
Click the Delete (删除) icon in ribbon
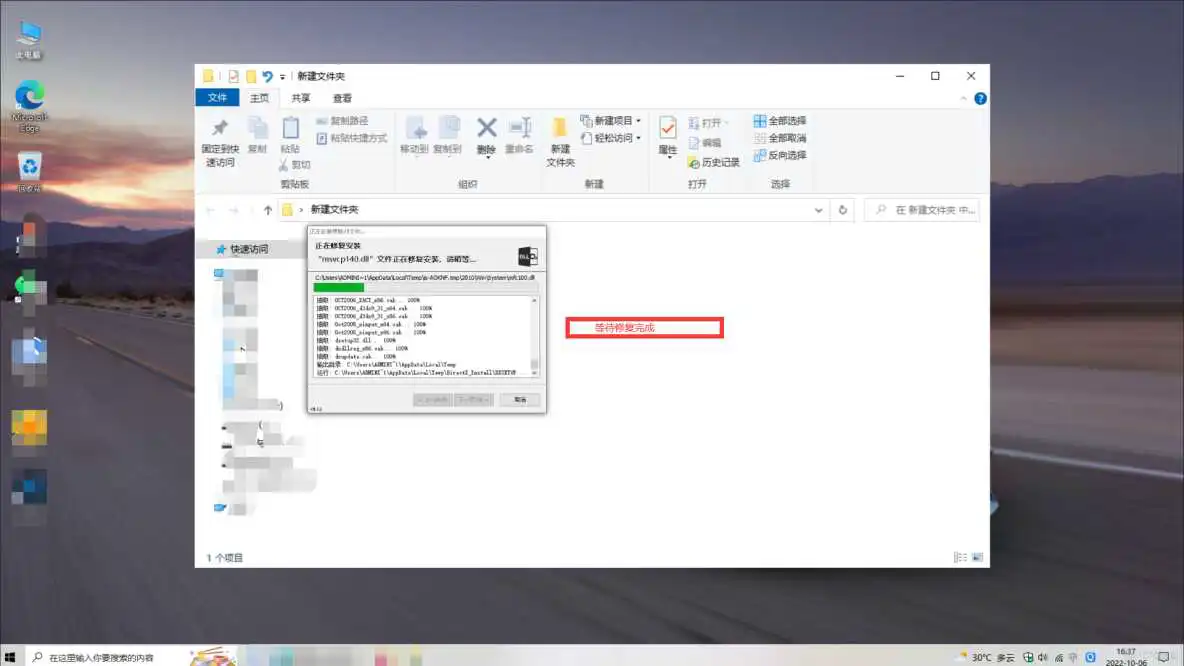[x=485, y=130]
